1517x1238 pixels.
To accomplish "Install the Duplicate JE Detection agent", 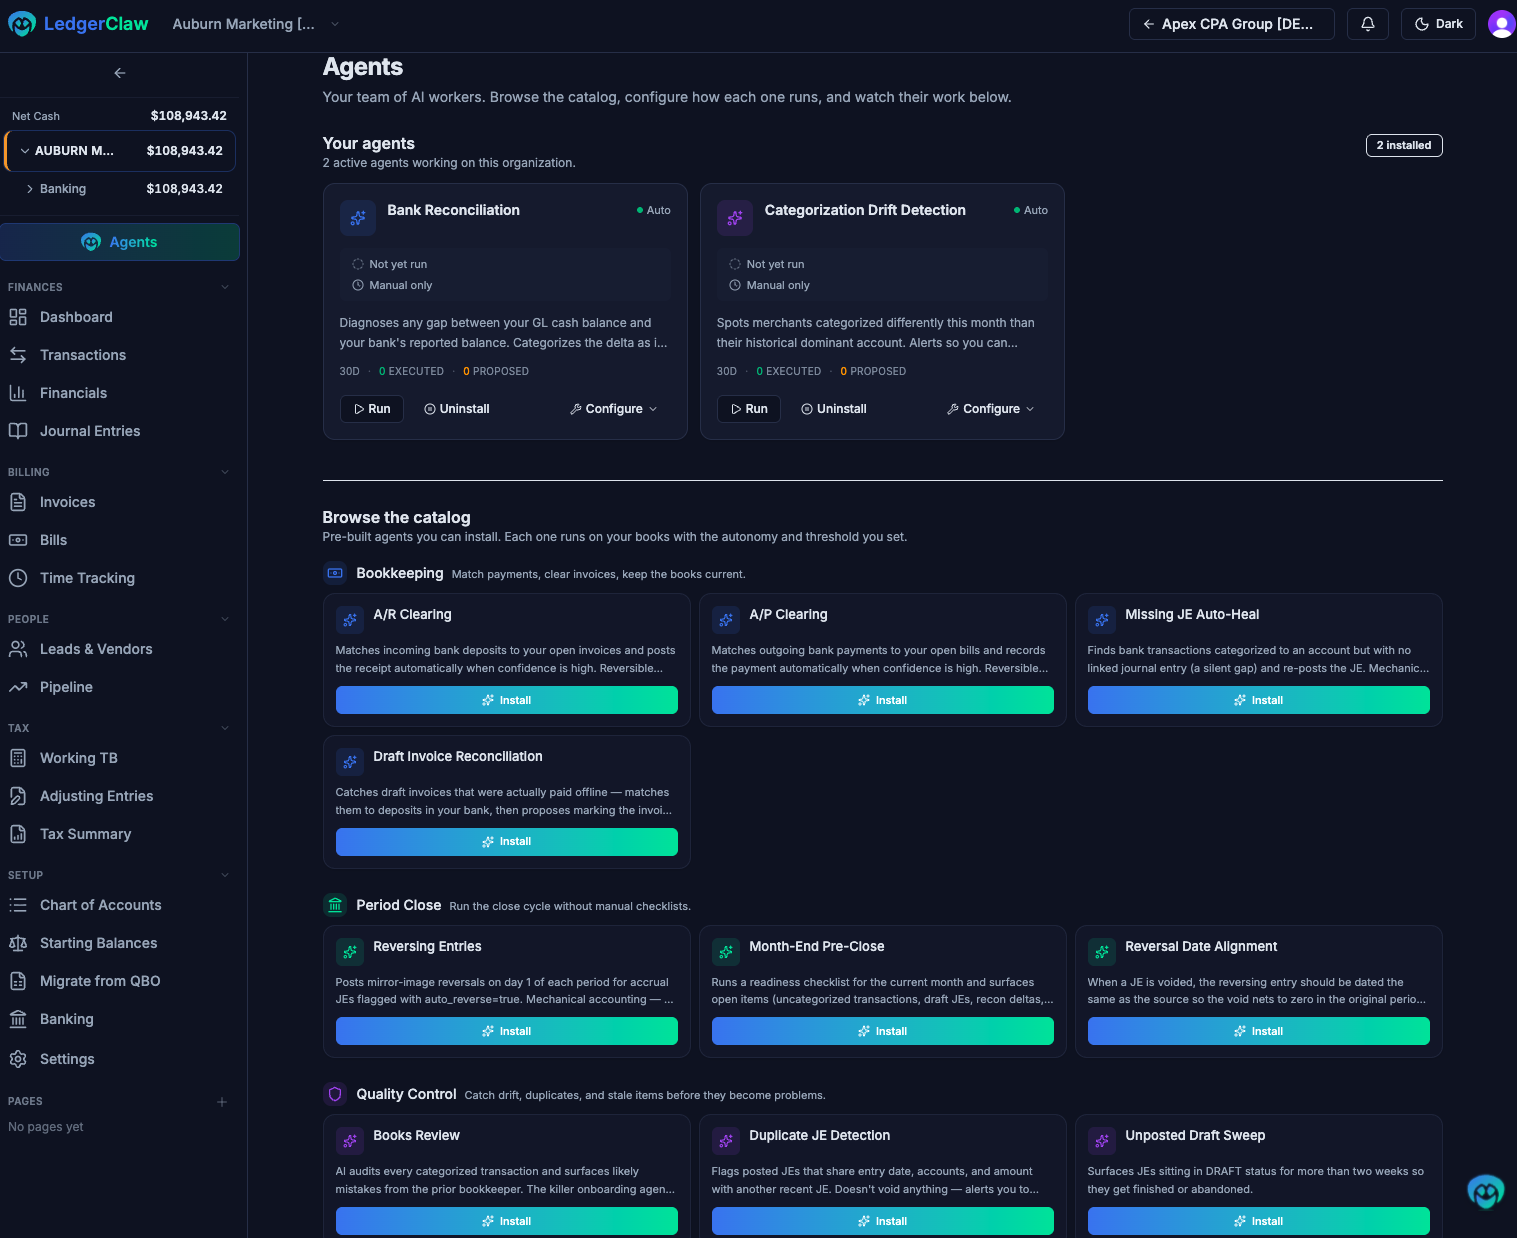I will [883, 1221].
